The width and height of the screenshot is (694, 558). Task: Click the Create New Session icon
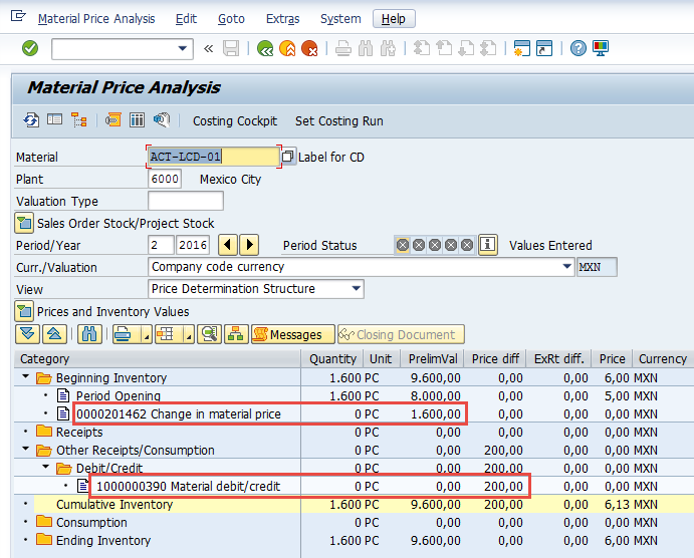[x=522, y=48]
